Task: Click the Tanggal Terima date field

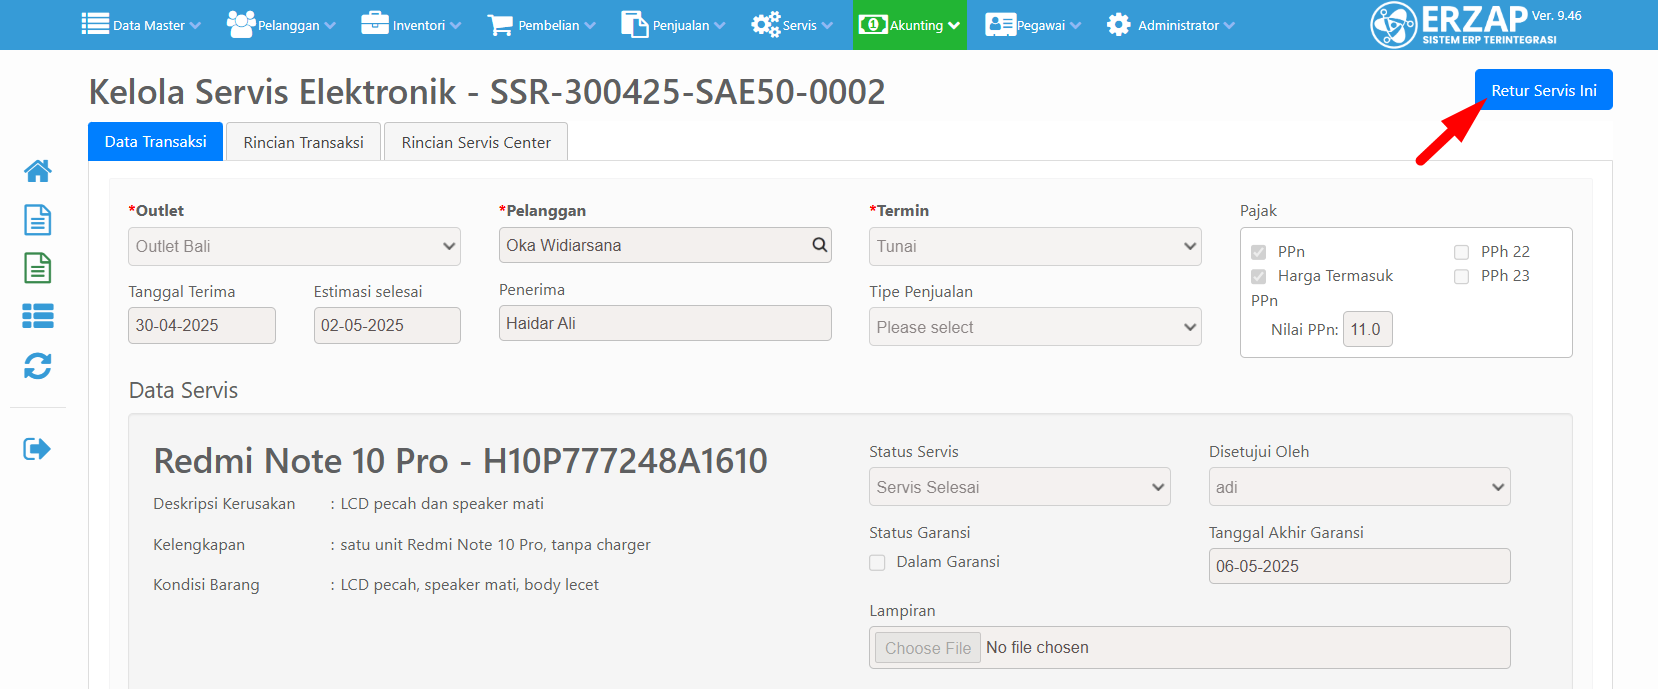Action: pyautogui.click(x=202, y=325)
